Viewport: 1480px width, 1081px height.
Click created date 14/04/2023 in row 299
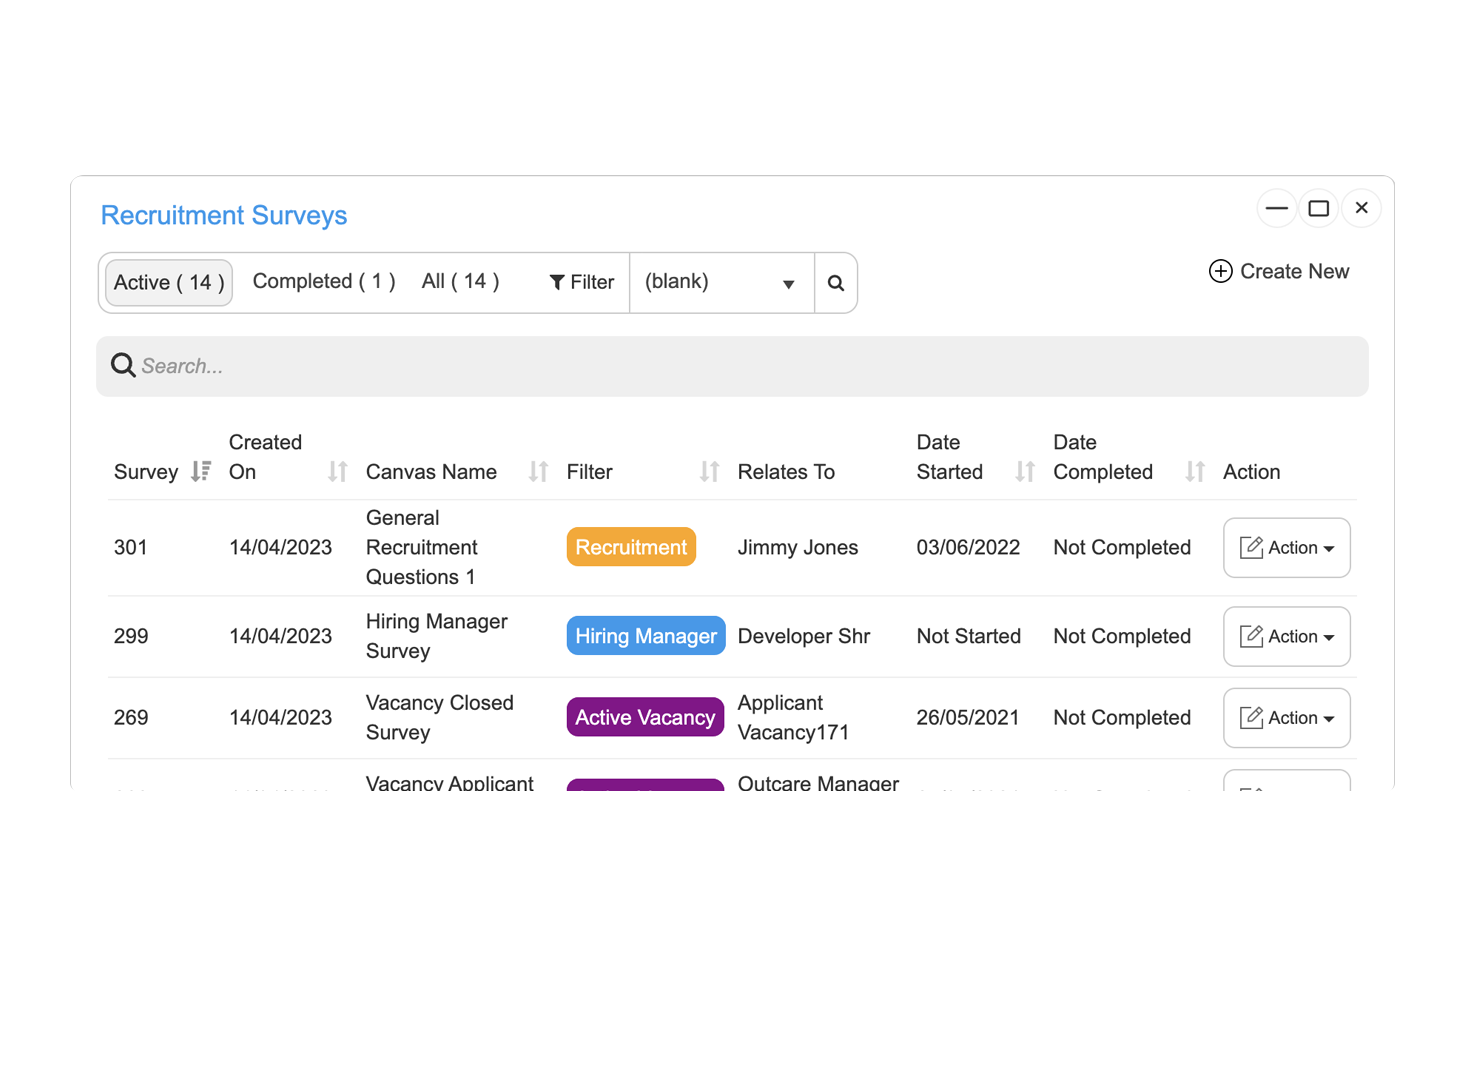click(280, 636)
